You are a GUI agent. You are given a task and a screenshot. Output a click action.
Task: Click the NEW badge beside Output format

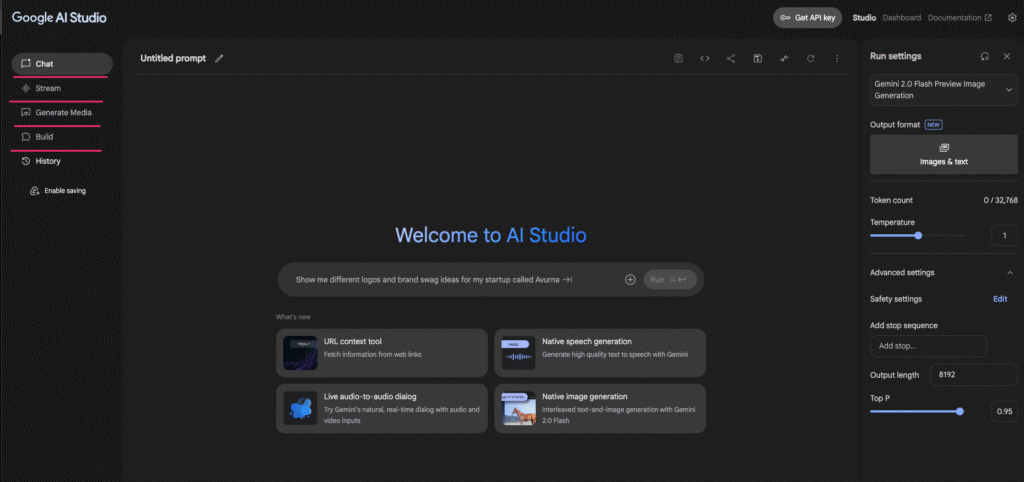(933, 125)
